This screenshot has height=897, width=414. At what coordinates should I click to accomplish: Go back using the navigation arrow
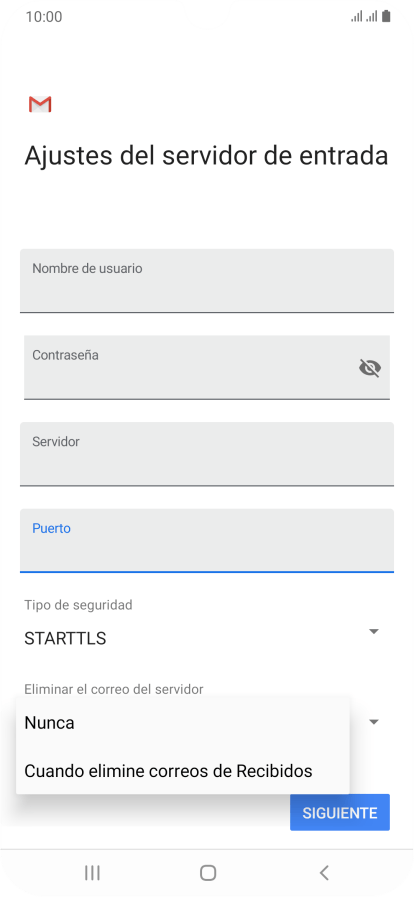pos(324,872)
